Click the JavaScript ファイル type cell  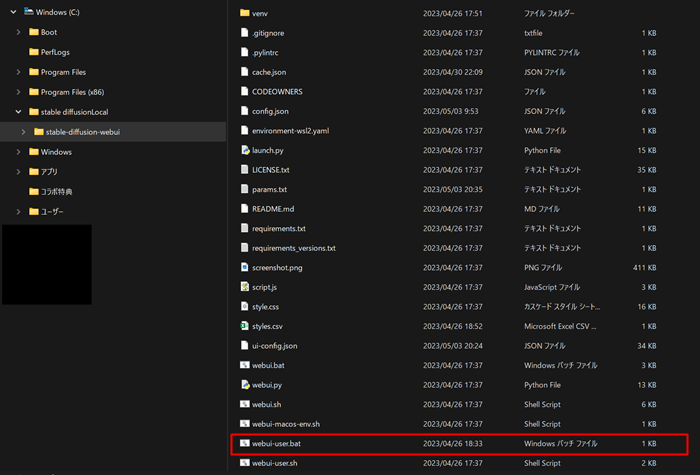pyautogui.click(x=552, y=287)
